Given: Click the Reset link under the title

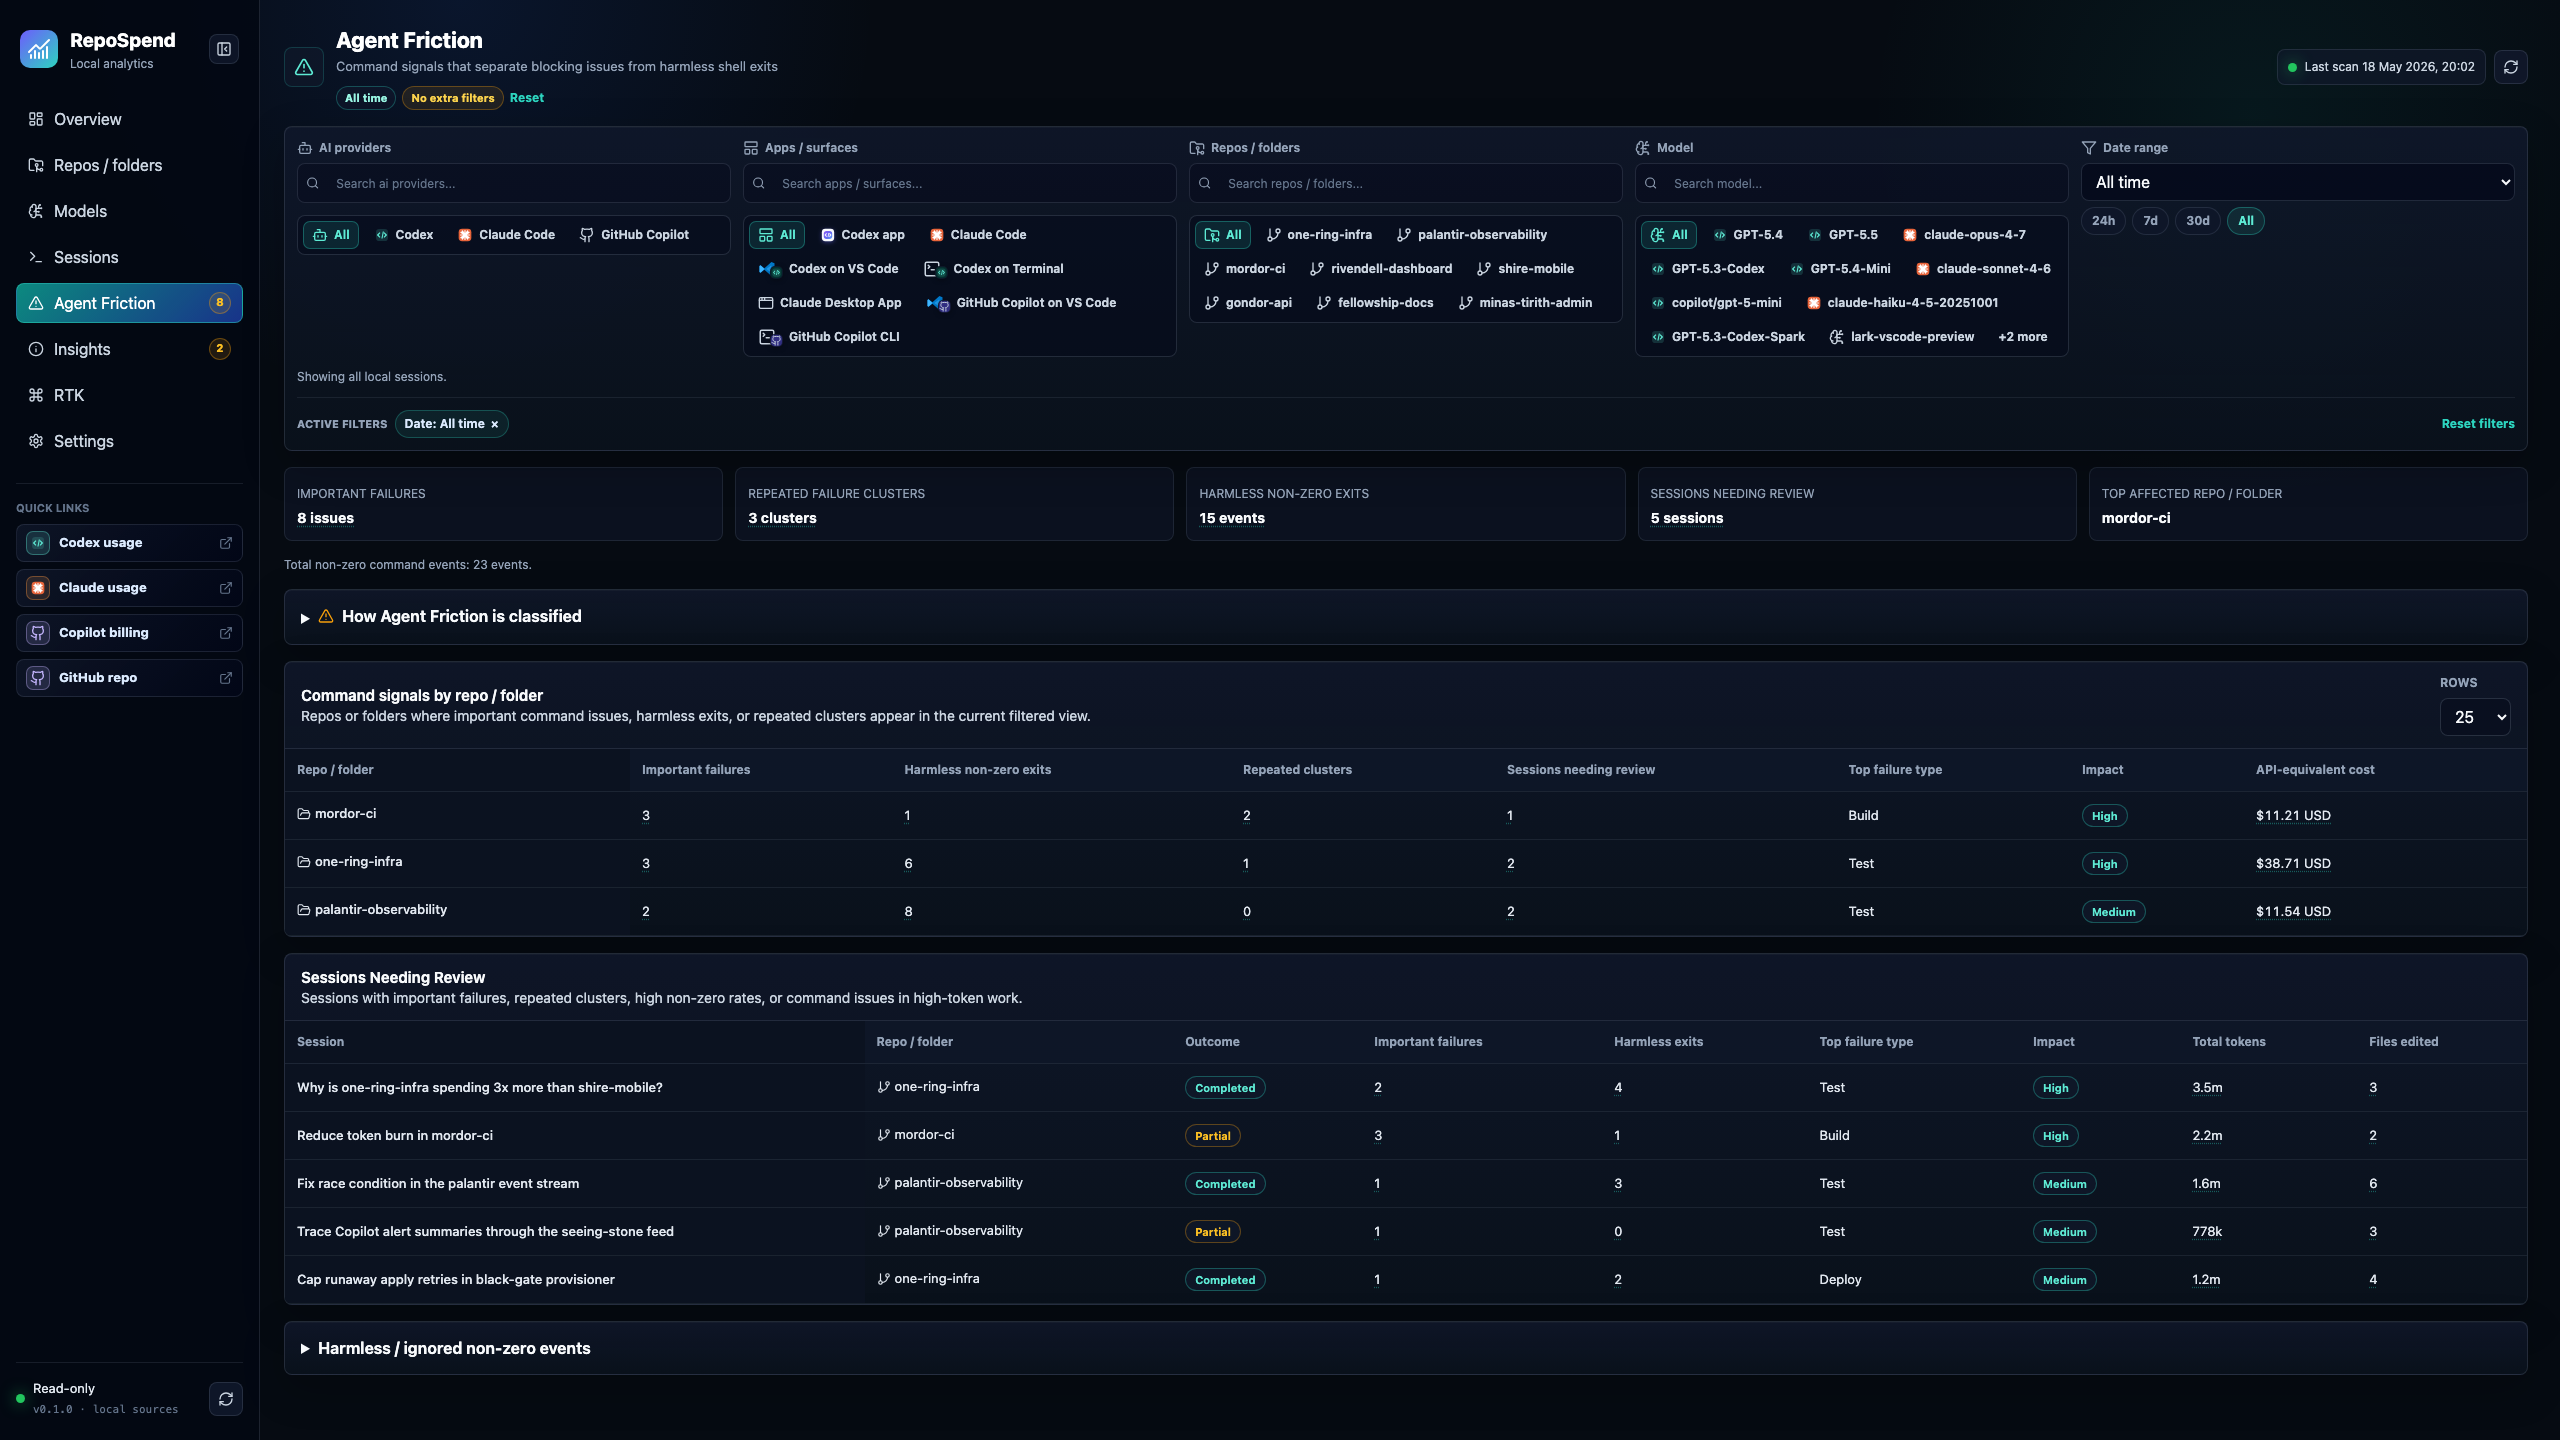Looking at the screenshot, I should pos(527,98).
